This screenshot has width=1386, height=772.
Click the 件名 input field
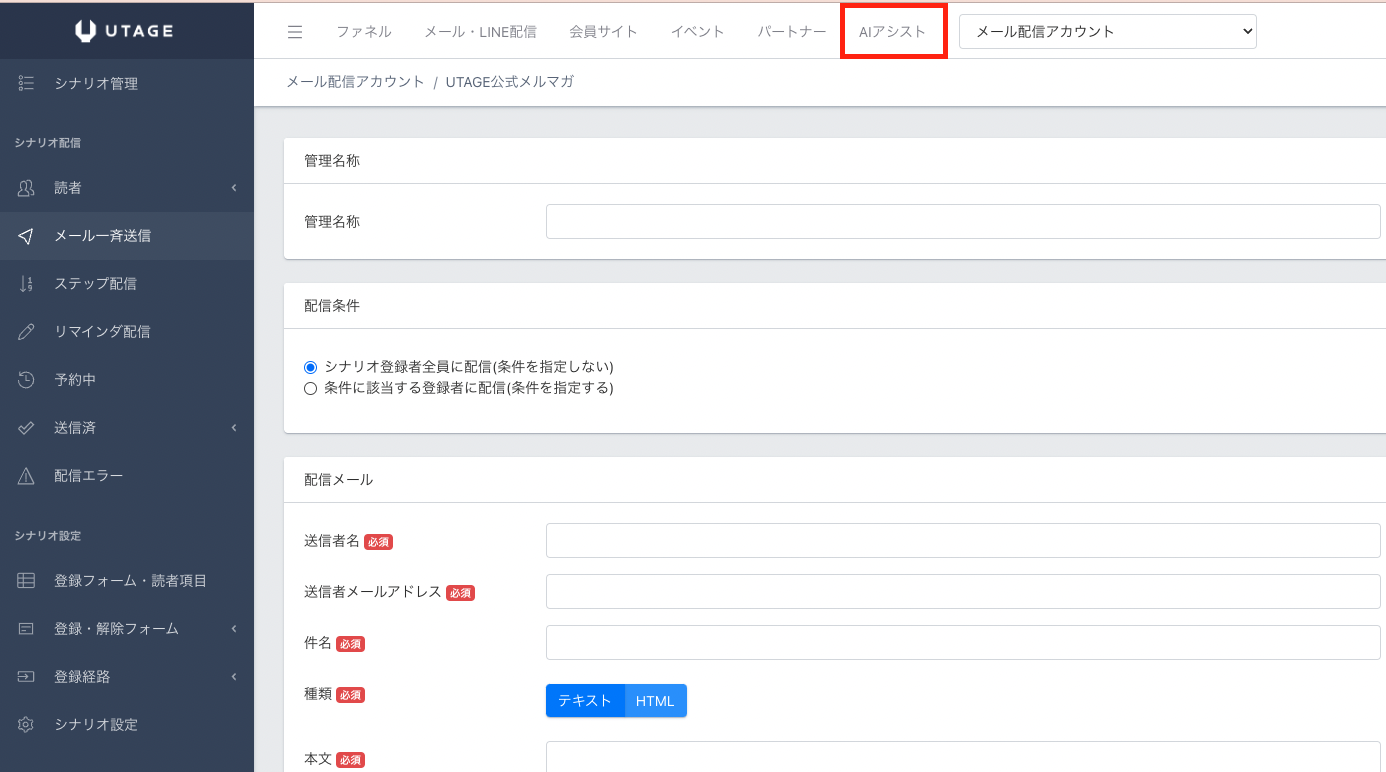[x=962, y=643]
